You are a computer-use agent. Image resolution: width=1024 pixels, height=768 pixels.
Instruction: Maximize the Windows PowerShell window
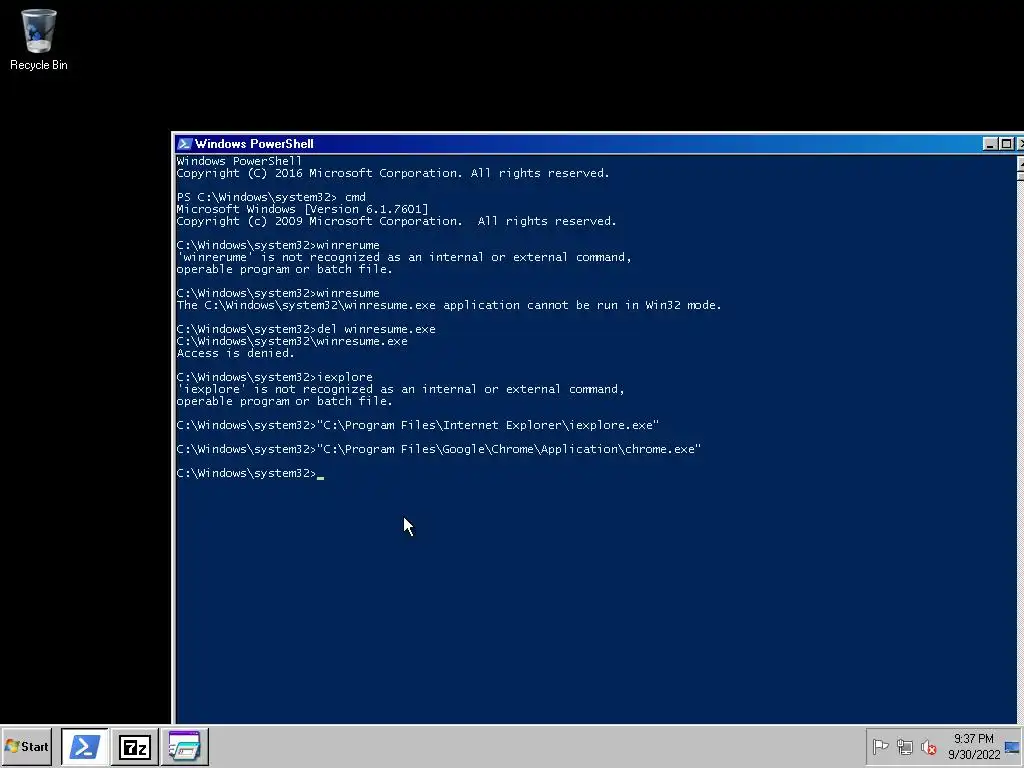pos(1006,144)
